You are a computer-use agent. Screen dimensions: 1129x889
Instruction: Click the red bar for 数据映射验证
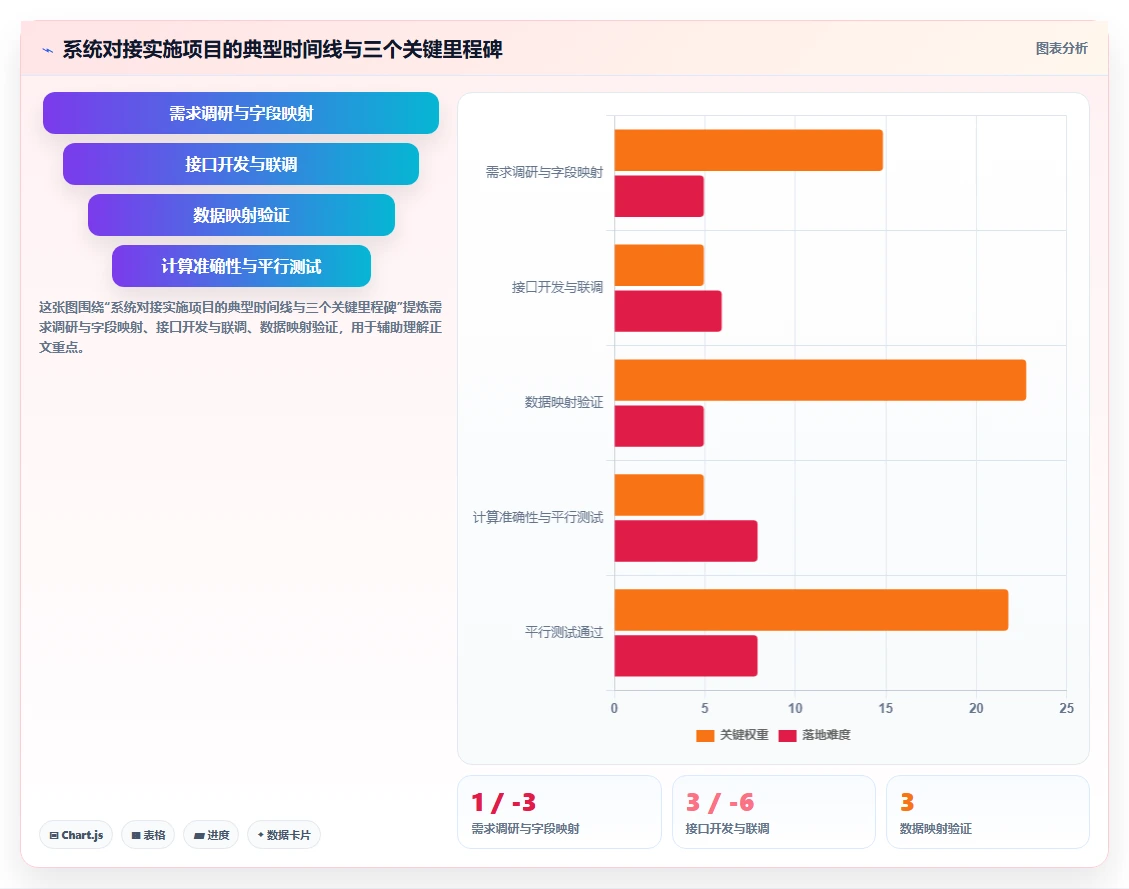659,426
